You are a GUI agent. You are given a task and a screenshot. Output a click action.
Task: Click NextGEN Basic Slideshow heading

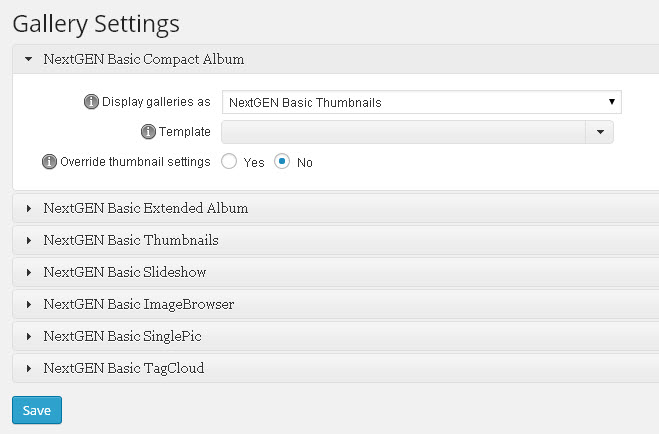(x=125, y=272)
